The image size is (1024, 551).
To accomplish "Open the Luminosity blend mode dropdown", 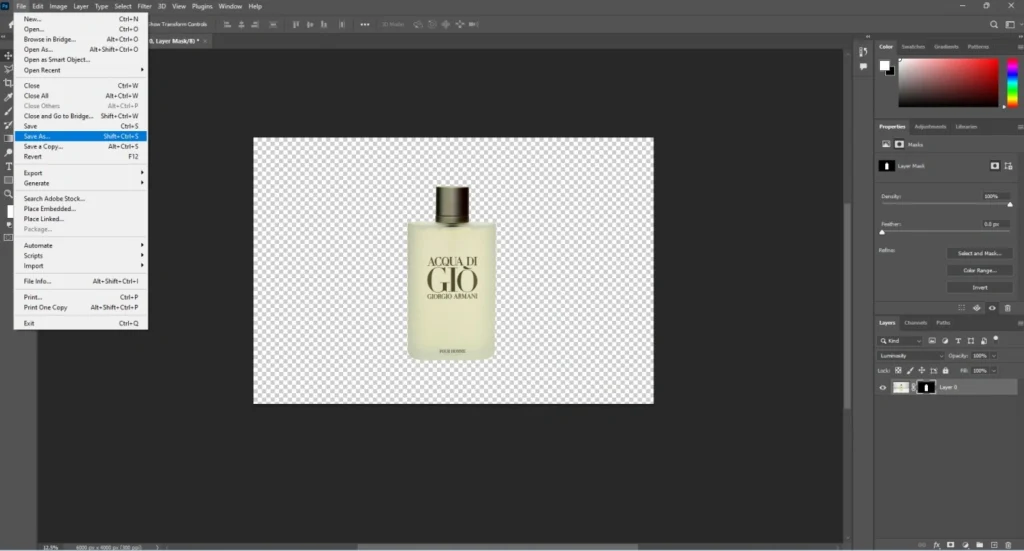I will 910,356.
